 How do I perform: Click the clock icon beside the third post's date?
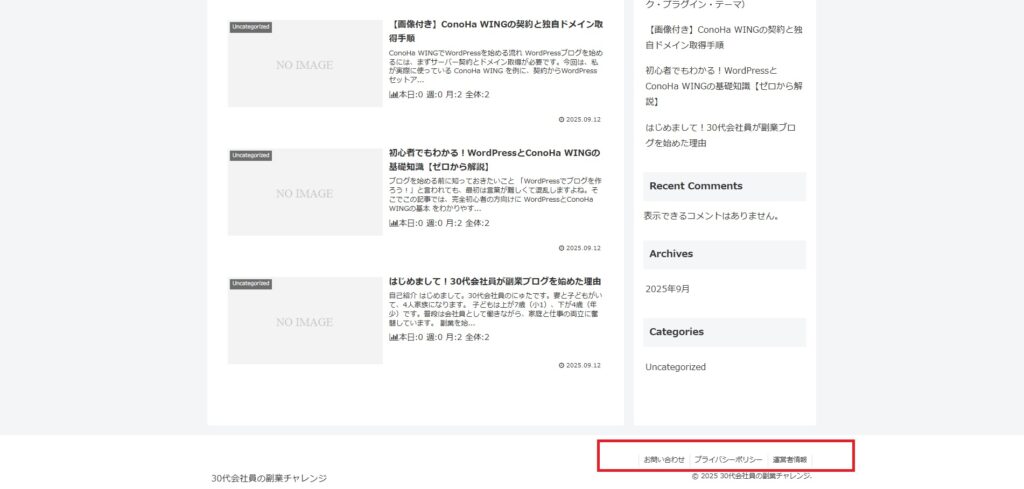click(561, 365)
